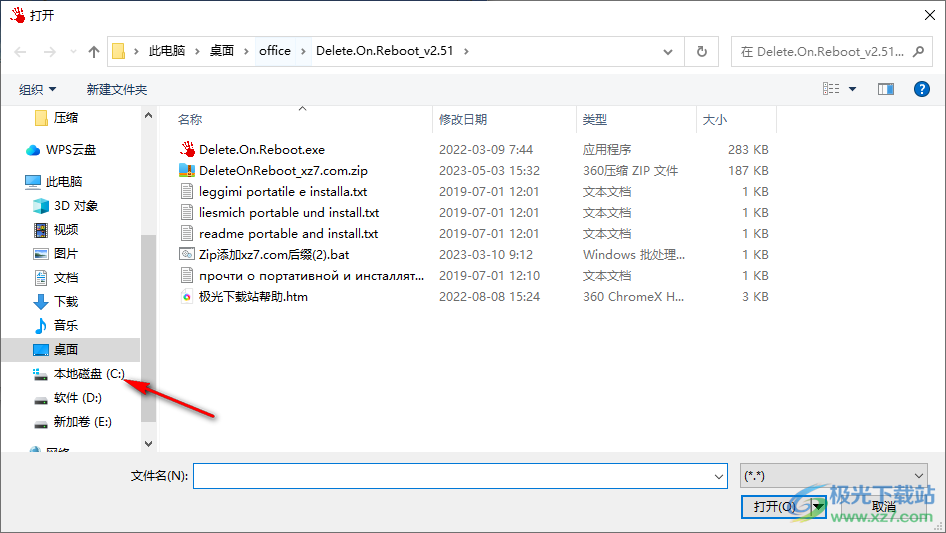The width and height of the screenshot is (946, 533).
Task: Close the 打开 dialog window
Action: point(930,14)
